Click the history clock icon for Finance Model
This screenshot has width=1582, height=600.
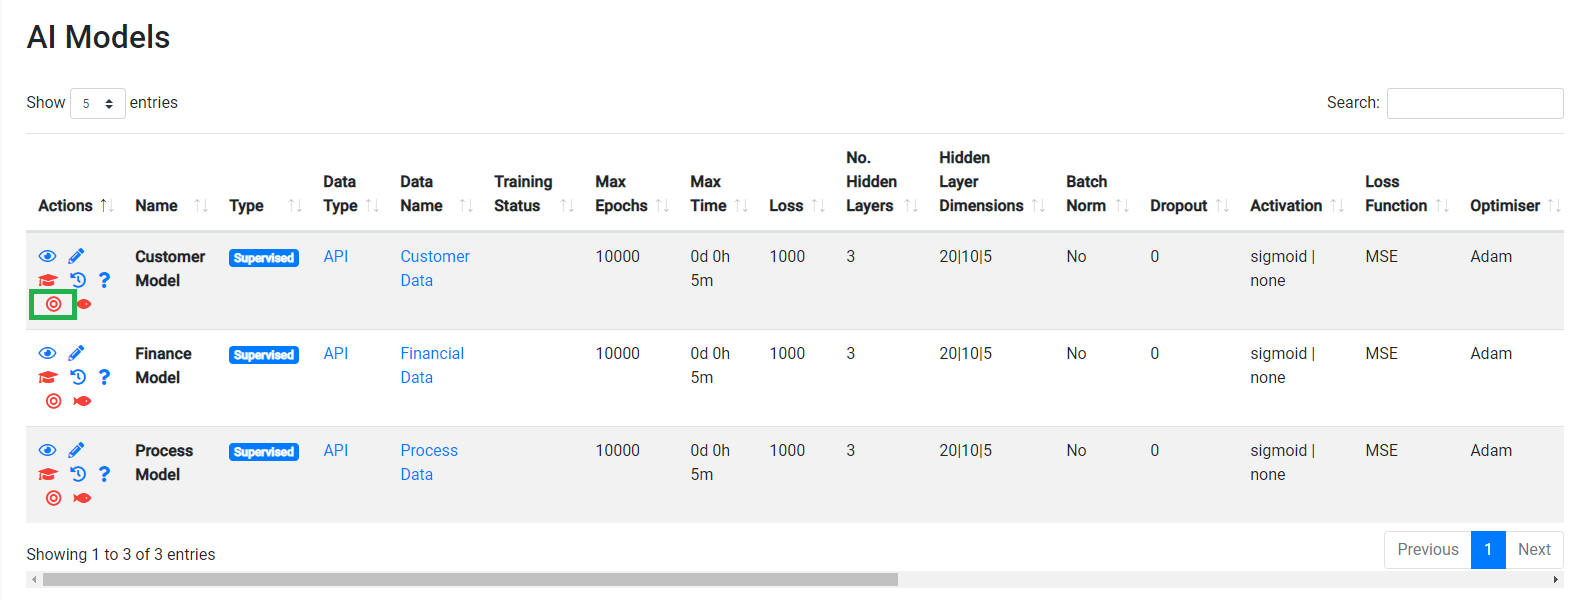[x=78, y=376]
